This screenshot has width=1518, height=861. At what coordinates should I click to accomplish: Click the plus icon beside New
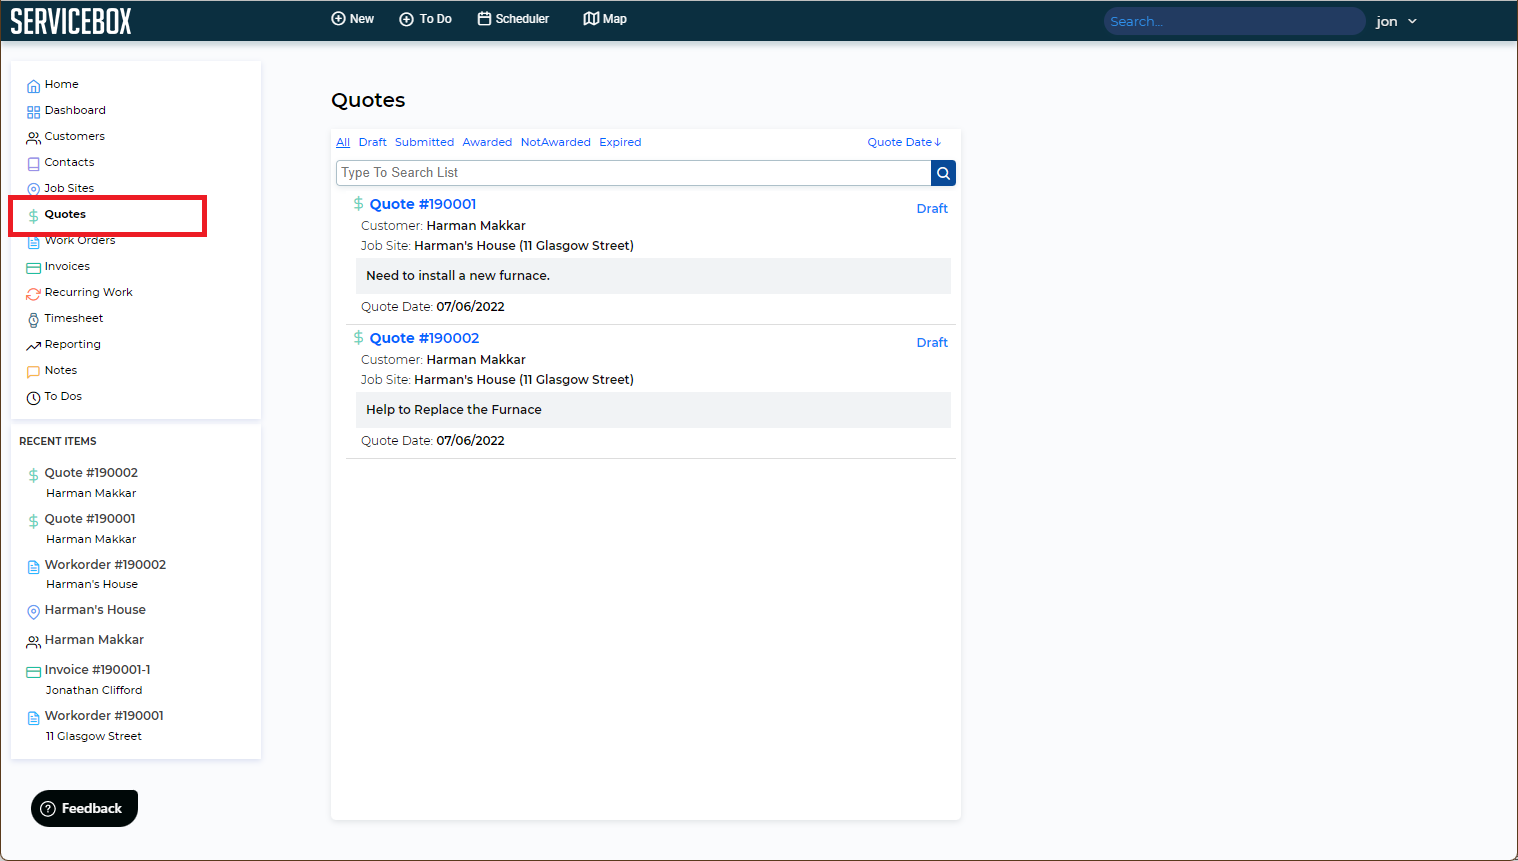pyautogui.click(x=338, y=19)
